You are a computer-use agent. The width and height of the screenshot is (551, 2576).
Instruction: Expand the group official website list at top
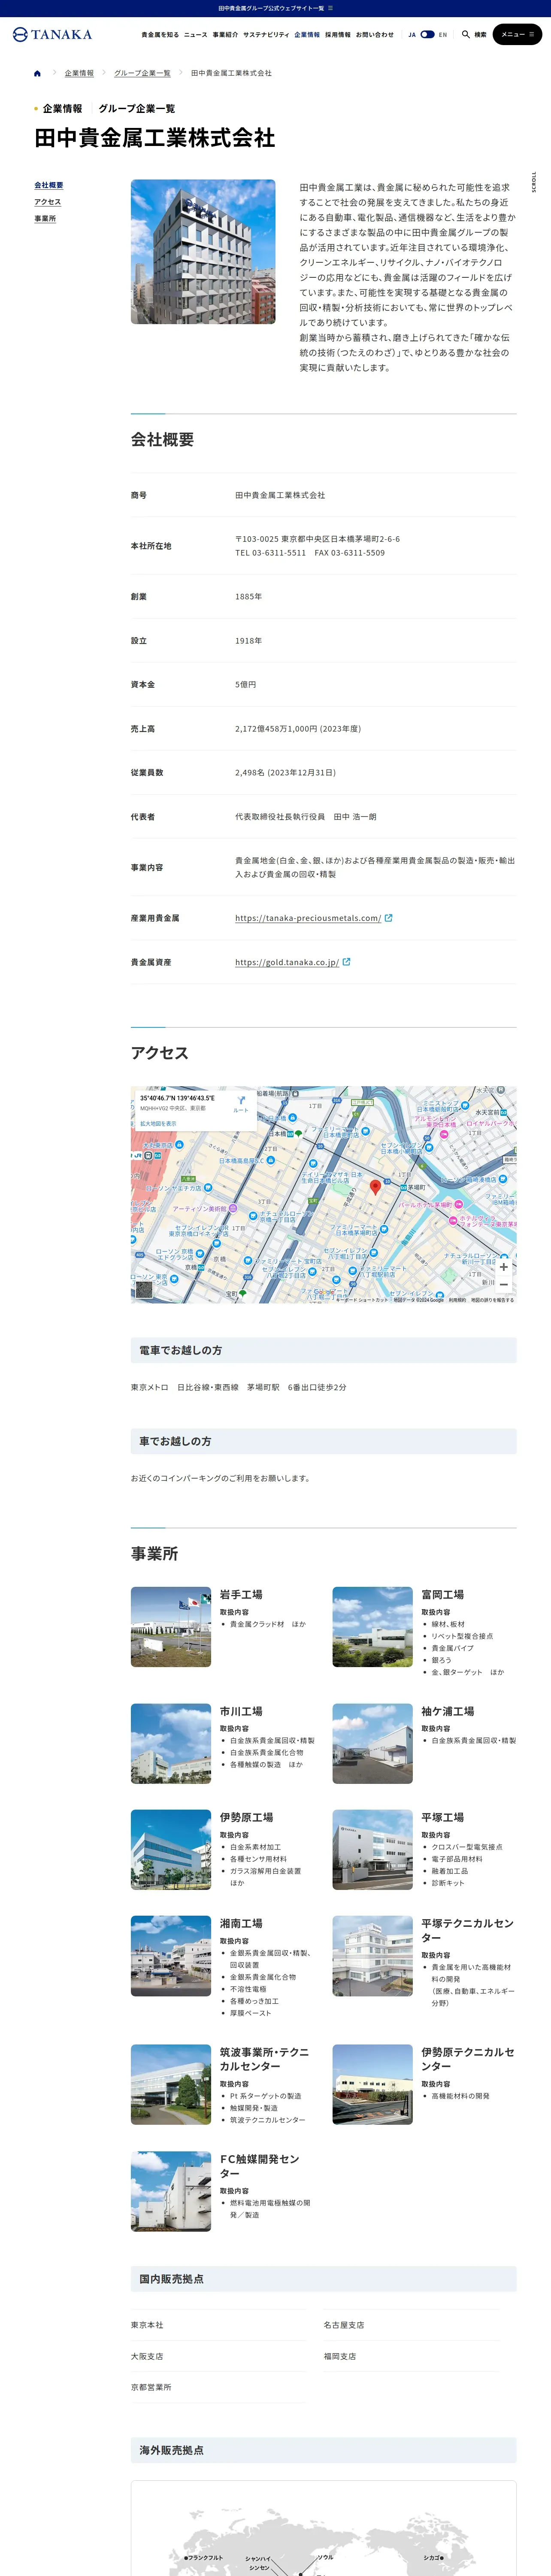tap(275, 8)
